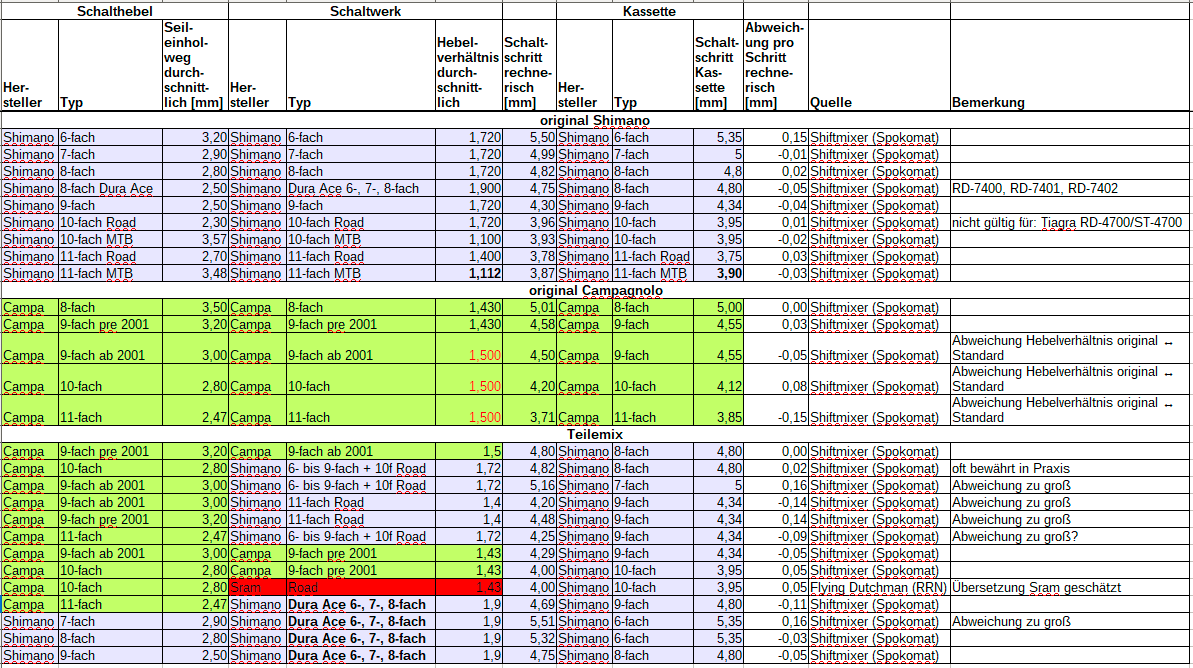Image resolution: width=1193 pixels, height=668 pixels.
Task: Click the Schalthebel group header
Action: point(114,11)
